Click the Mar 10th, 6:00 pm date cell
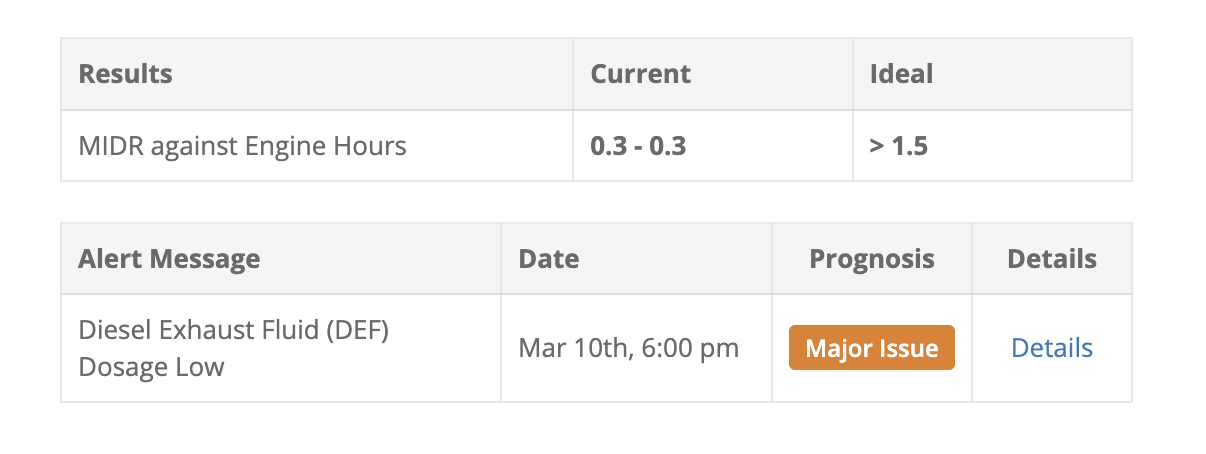 (628, 348)
